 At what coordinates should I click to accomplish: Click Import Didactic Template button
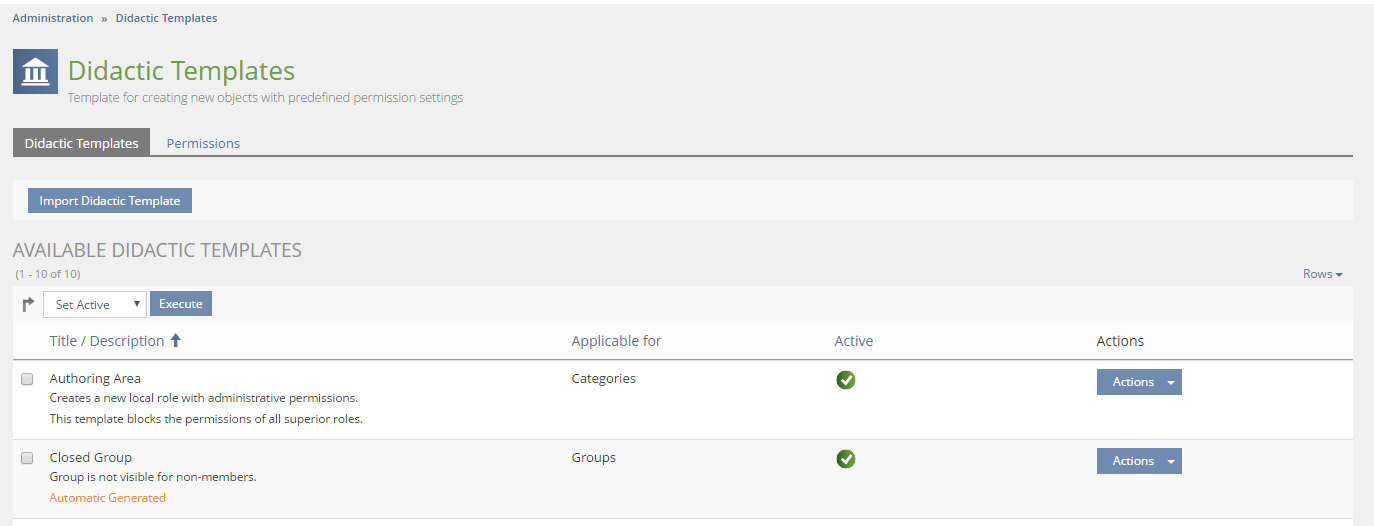click(x=110, y=201)
